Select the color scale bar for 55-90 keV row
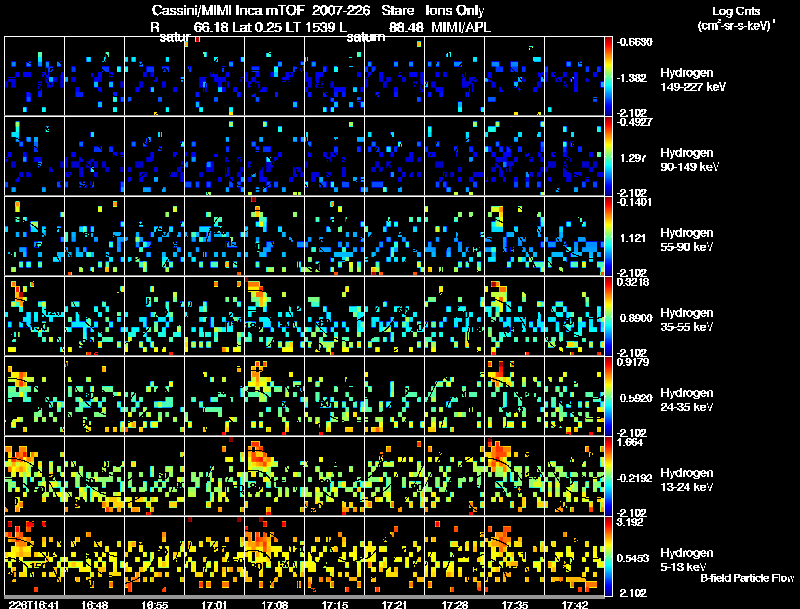This screenshot has height=609, width=800. pyautogui.click(x=608, y=236)
